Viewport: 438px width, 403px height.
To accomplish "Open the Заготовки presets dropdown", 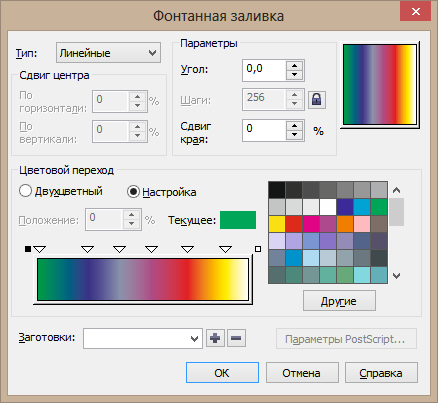I will [x=143, y=339].
